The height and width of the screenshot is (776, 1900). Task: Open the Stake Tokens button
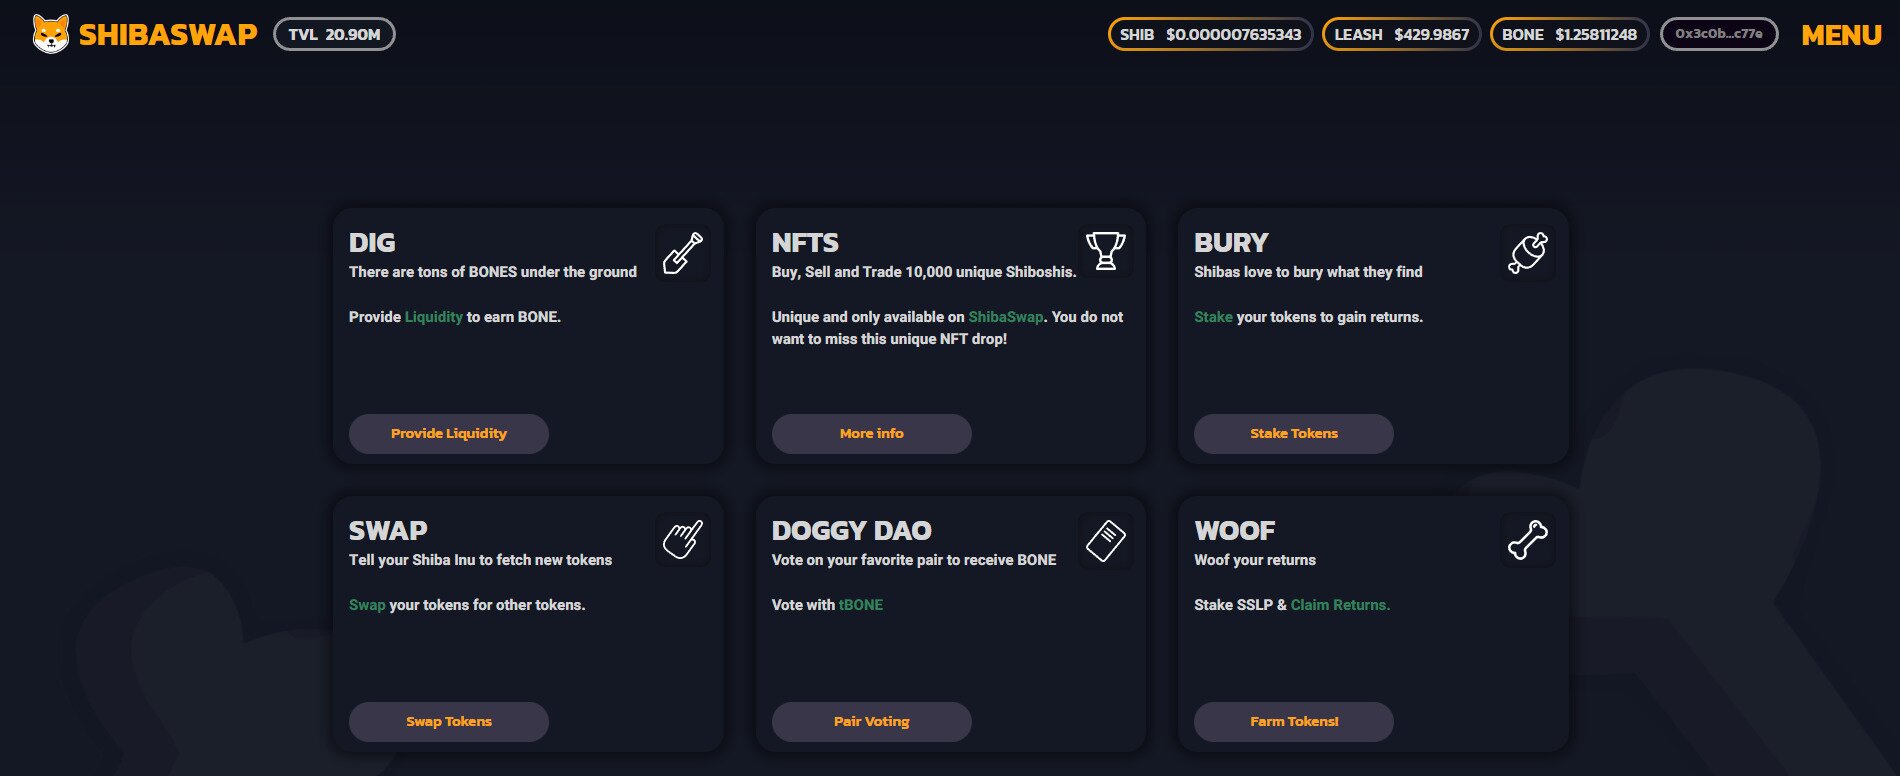(1294, 434)
